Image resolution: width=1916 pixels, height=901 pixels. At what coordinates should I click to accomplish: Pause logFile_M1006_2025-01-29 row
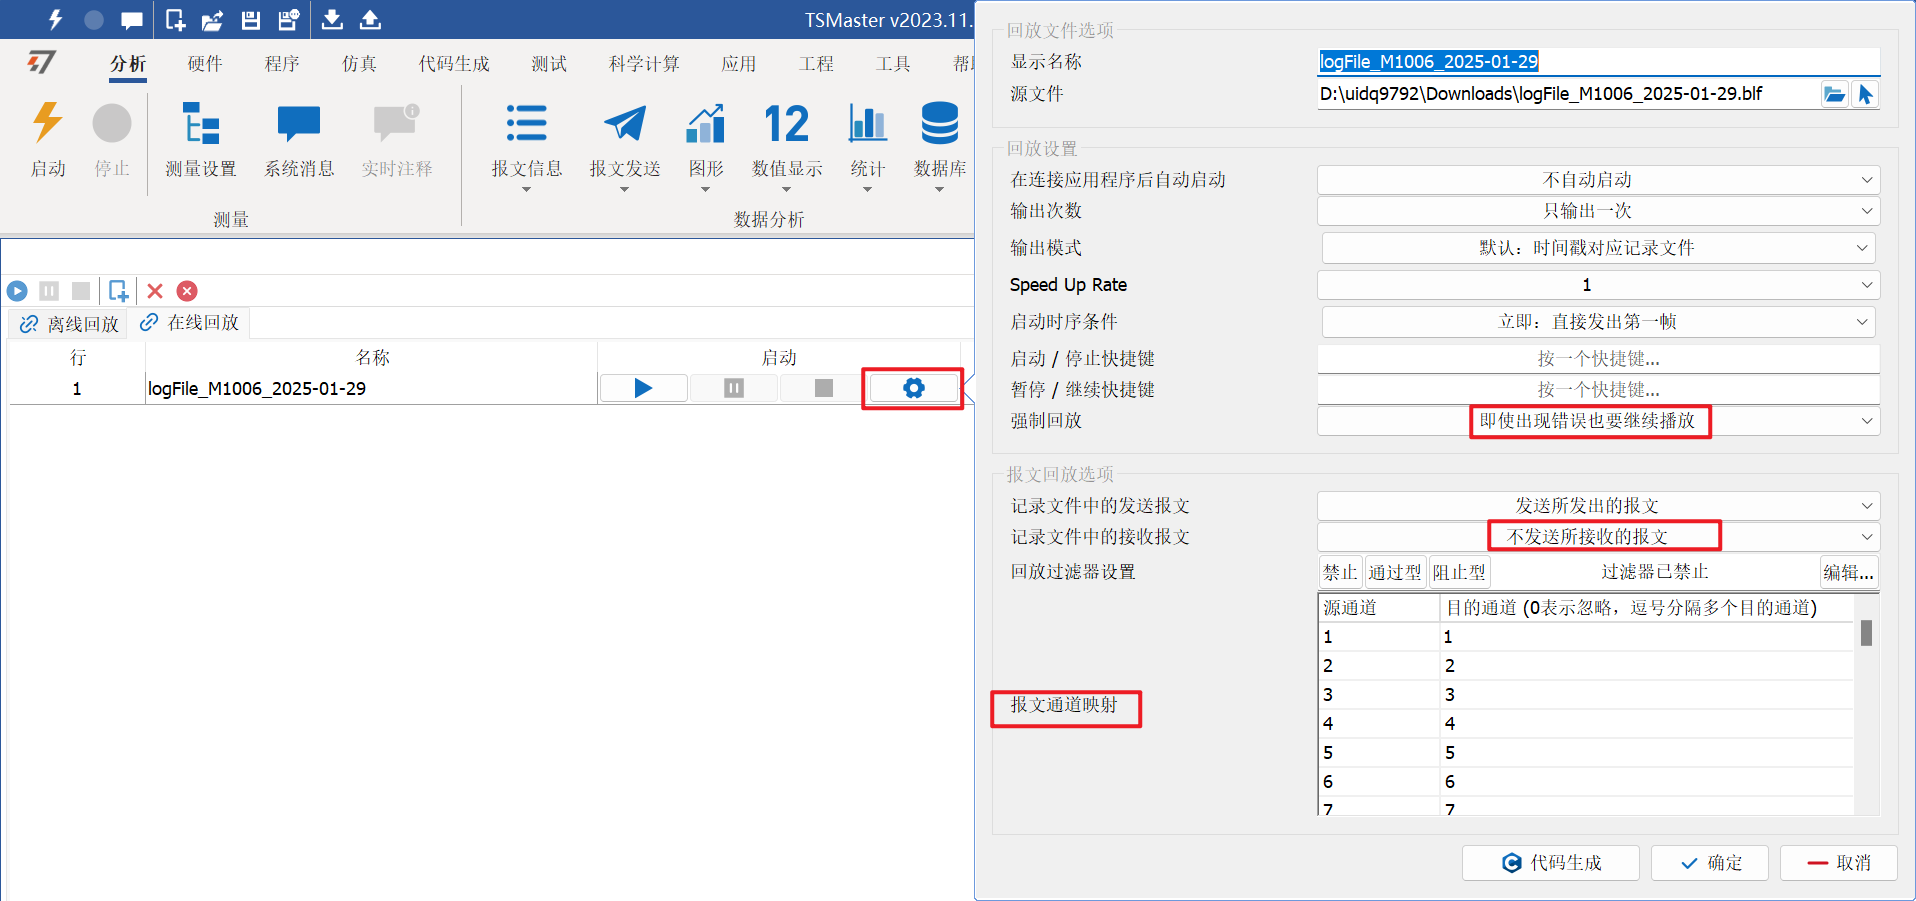point(734,388)
